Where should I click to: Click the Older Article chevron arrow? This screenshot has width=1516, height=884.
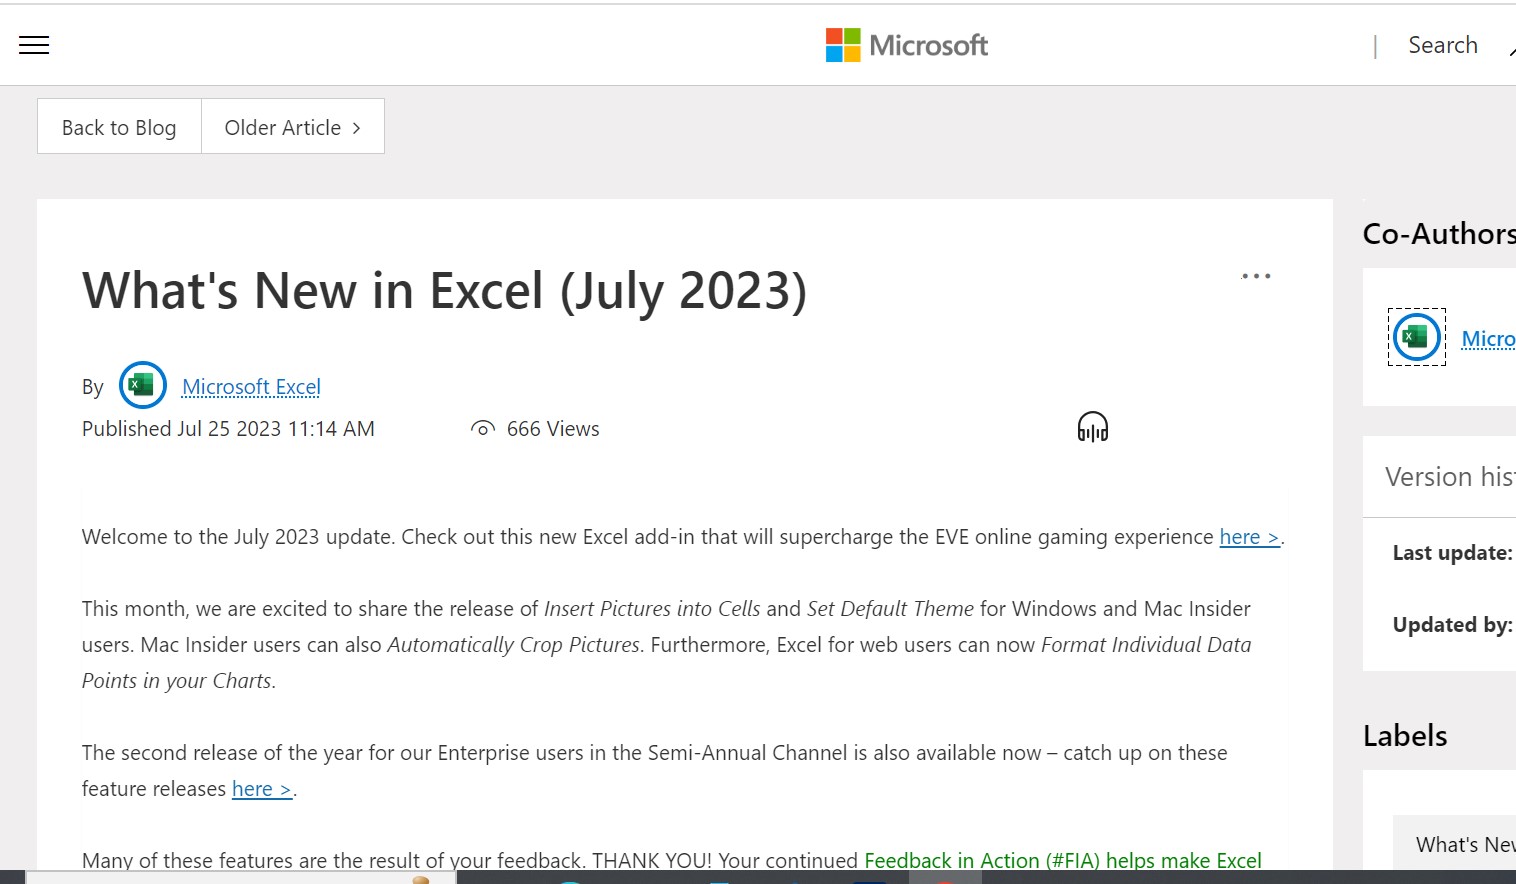click(x=357, y=127)
